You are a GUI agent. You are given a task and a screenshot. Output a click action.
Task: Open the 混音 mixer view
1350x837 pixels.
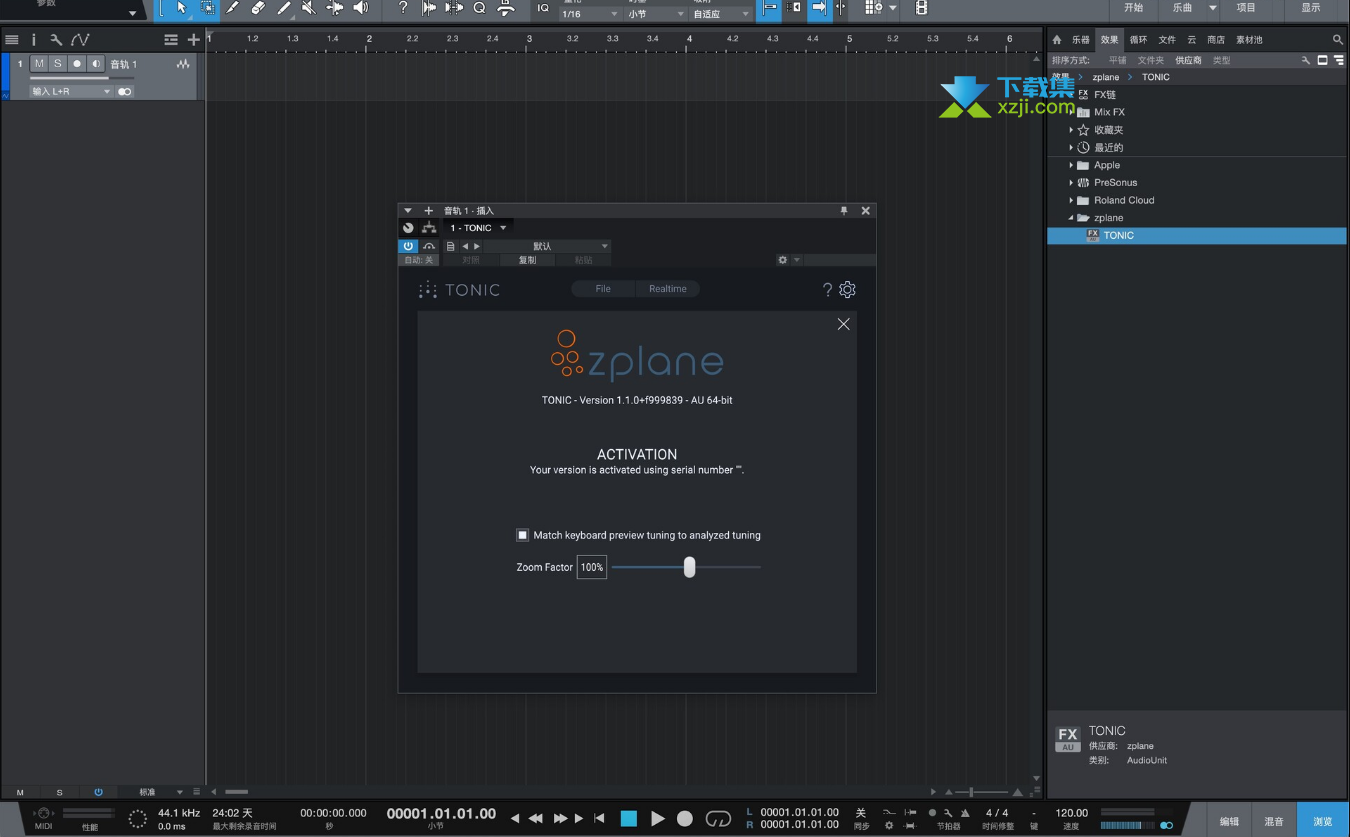click(x=1274, y=821)
